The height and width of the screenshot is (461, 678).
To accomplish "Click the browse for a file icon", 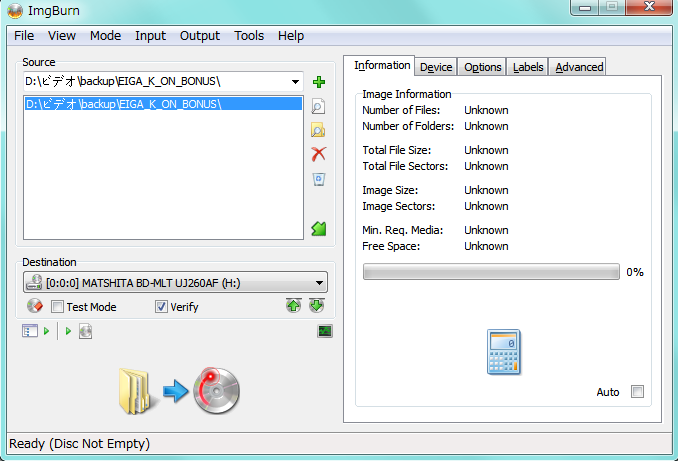I will (318, 106).
